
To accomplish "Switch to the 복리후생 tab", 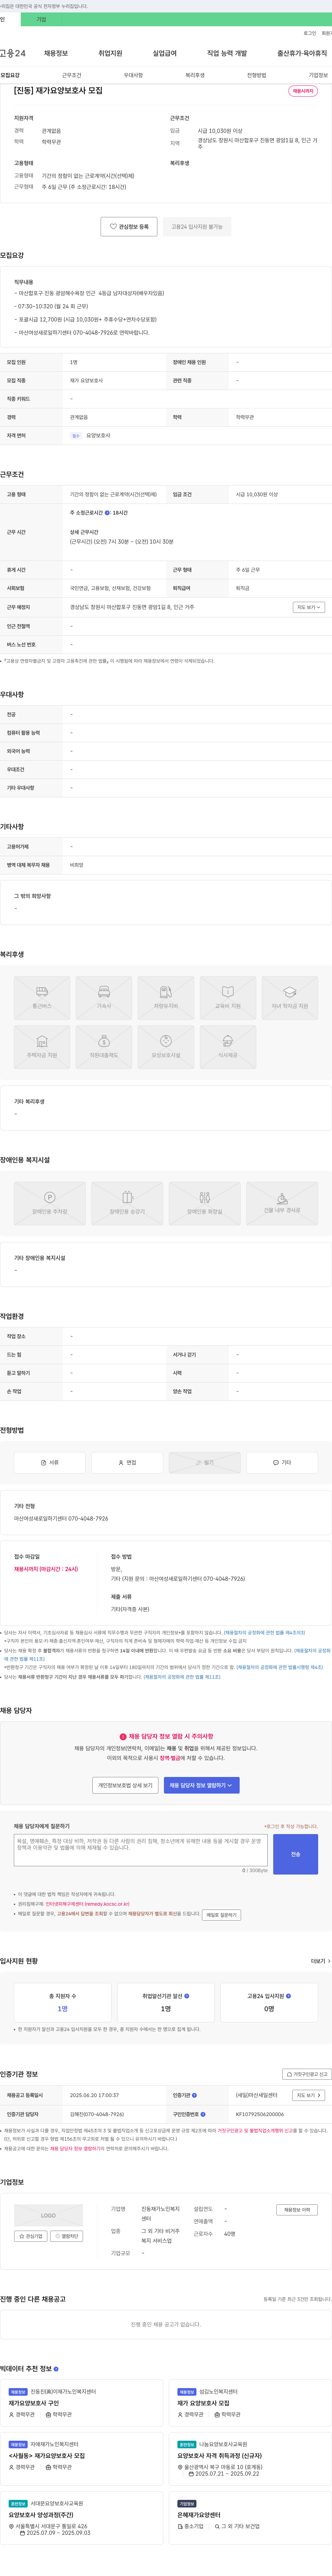I will [195, 75].
